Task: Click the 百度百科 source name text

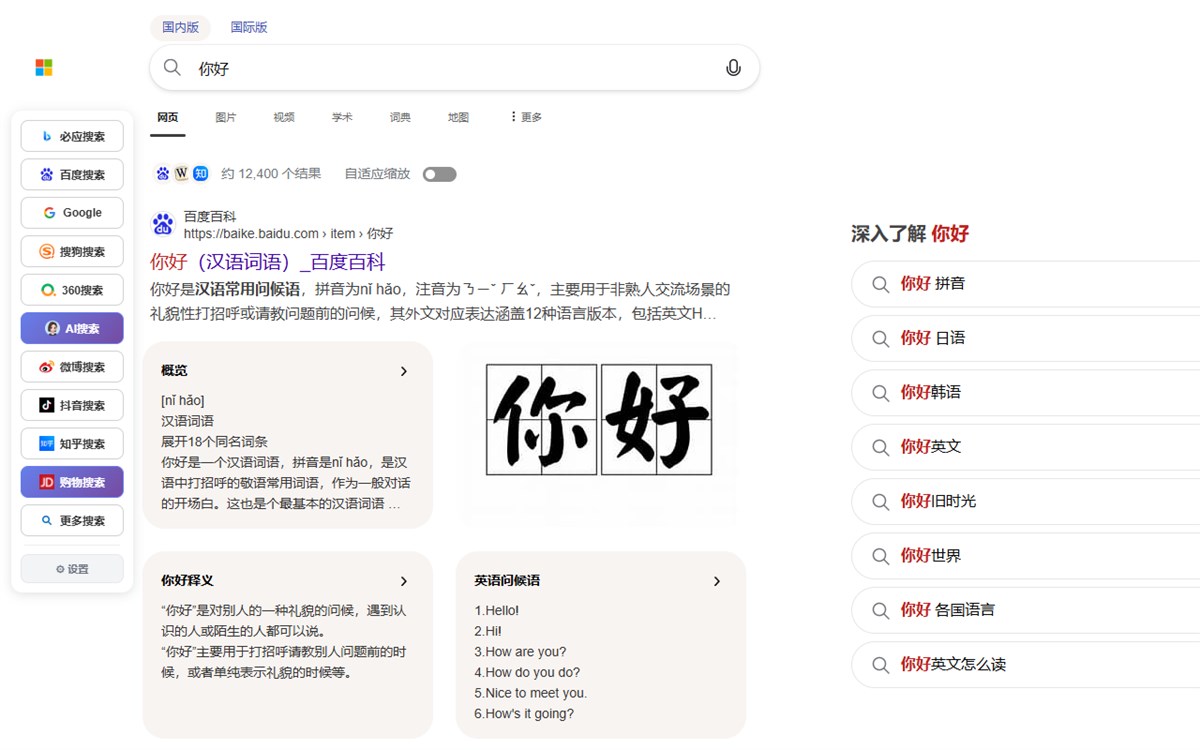Action: tap(210, 217)
